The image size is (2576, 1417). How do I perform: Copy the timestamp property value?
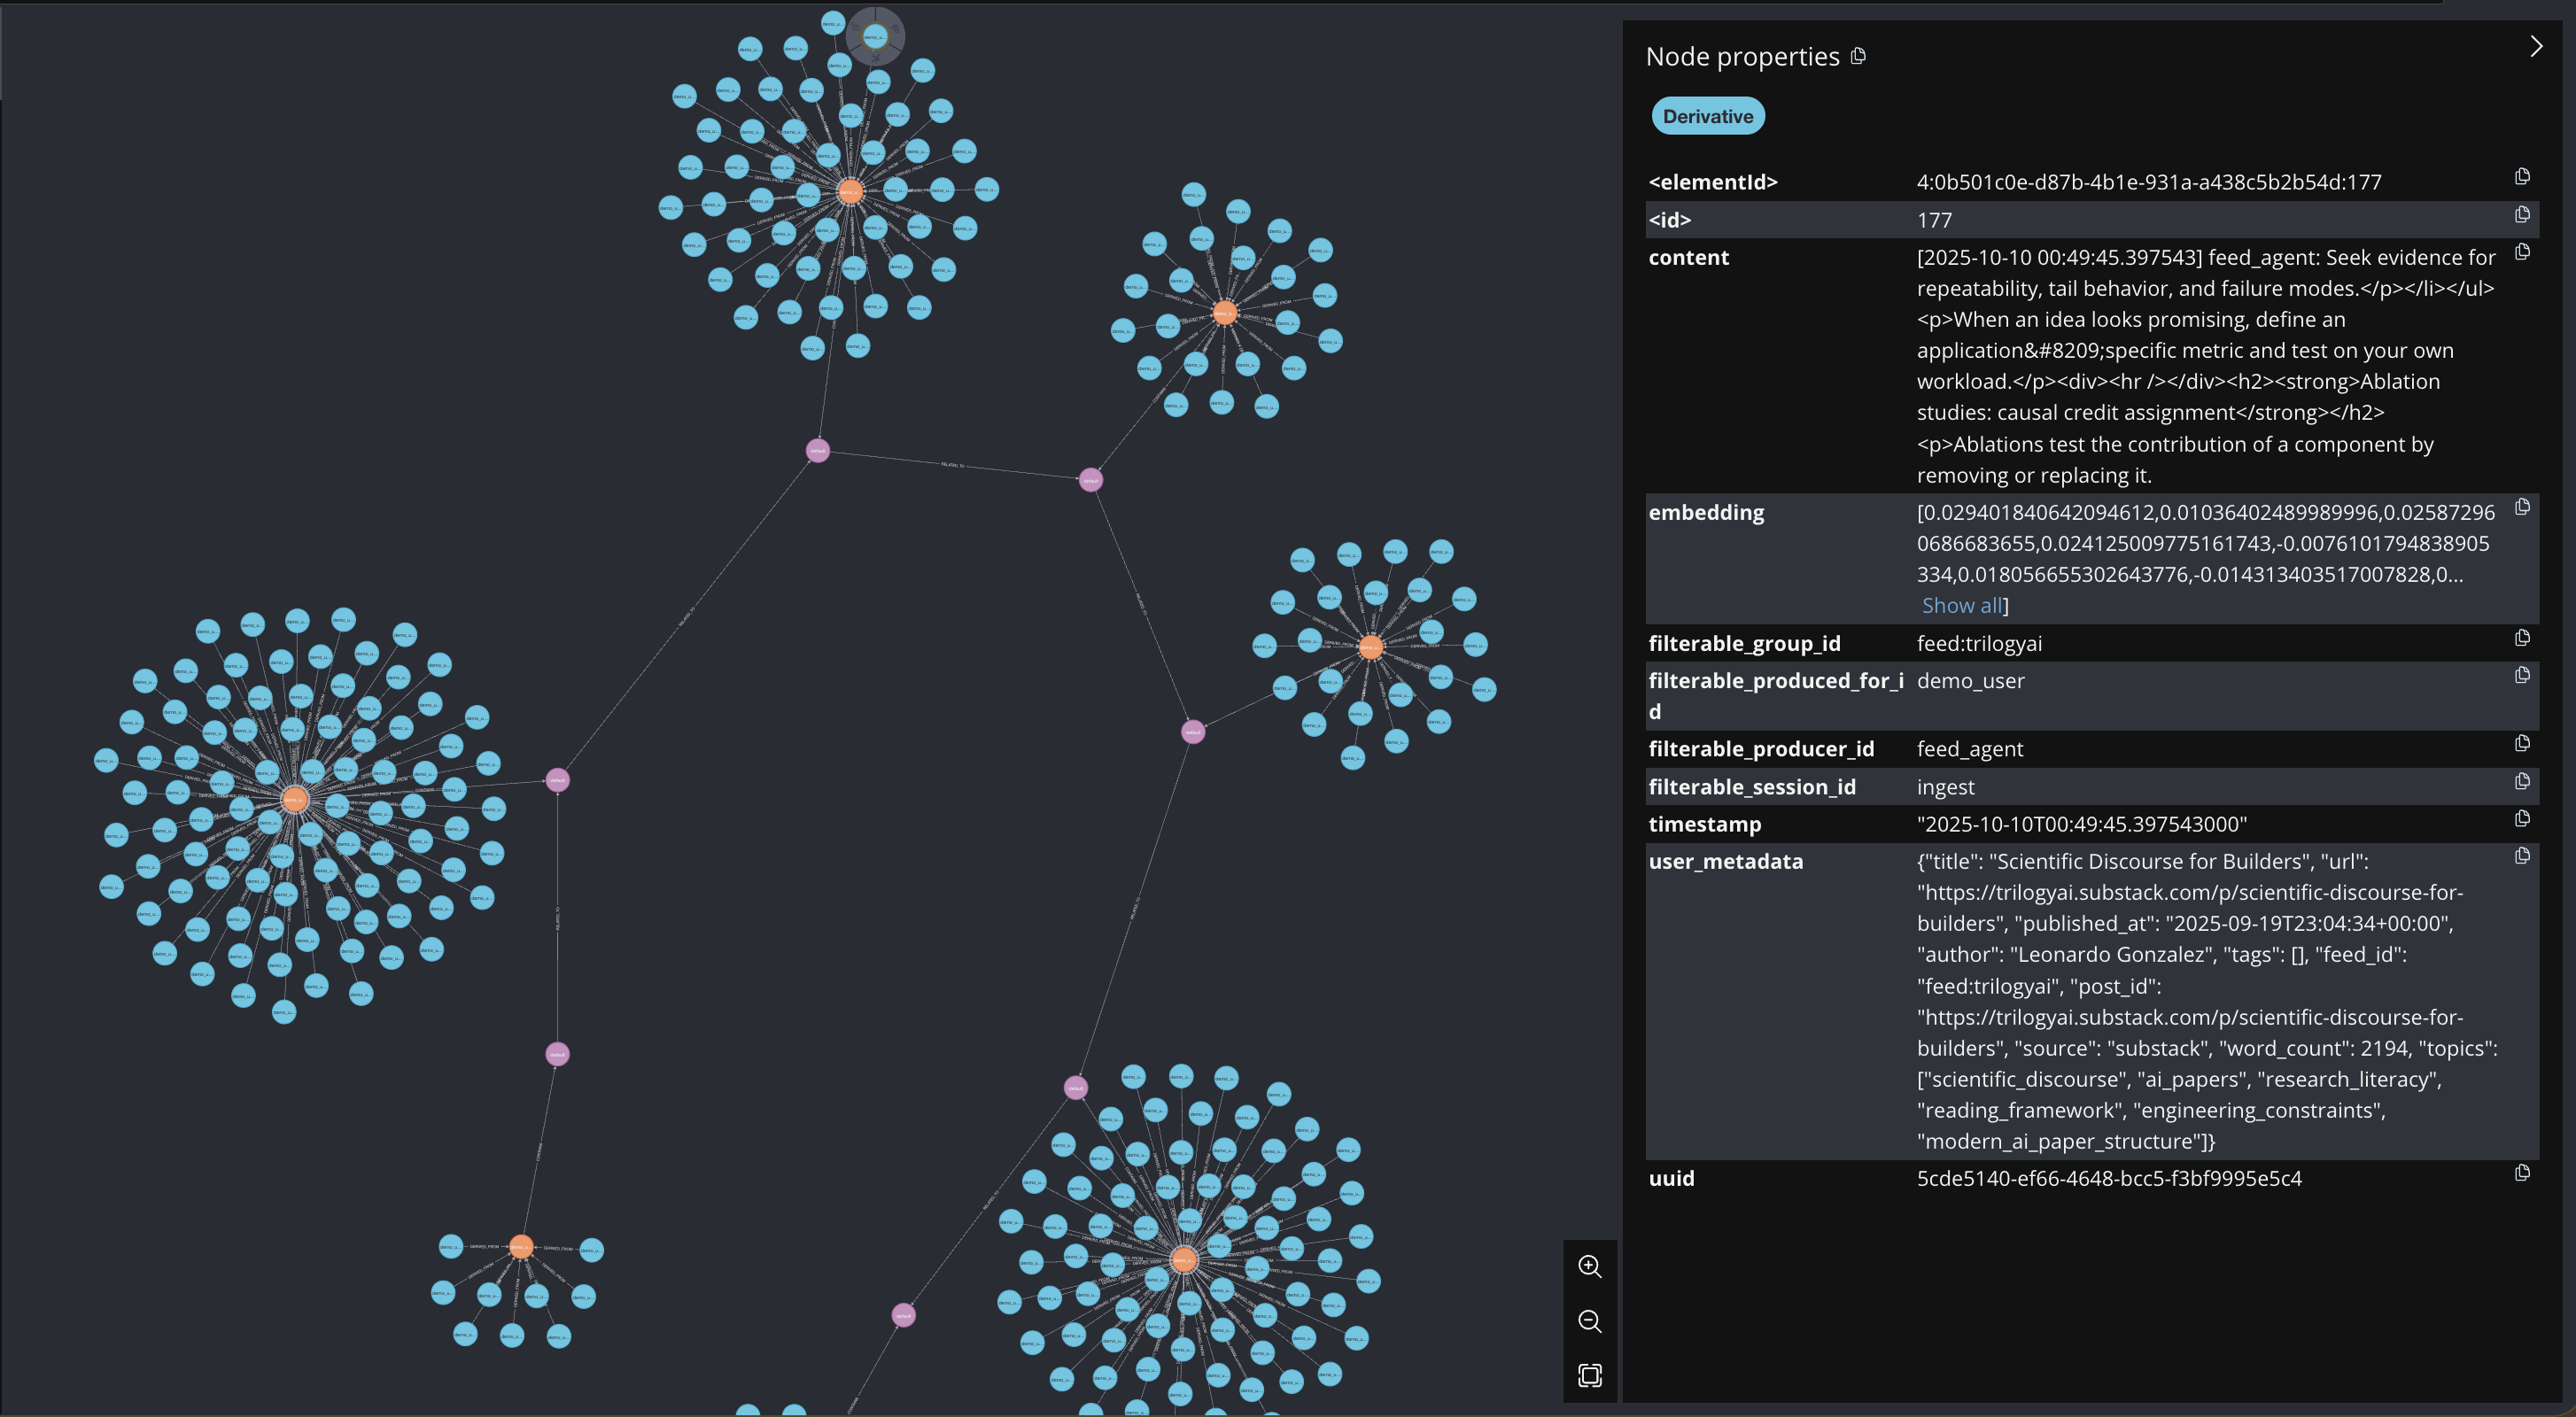point(2521,819)
